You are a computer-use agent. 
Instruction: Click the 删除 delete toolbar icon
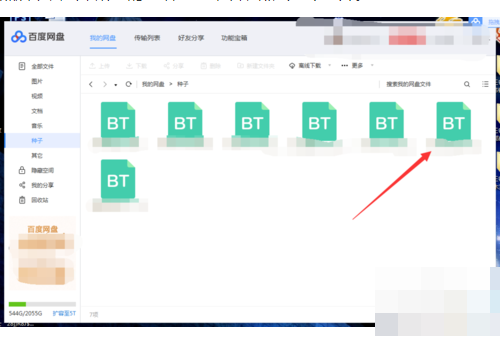[204, 66]
